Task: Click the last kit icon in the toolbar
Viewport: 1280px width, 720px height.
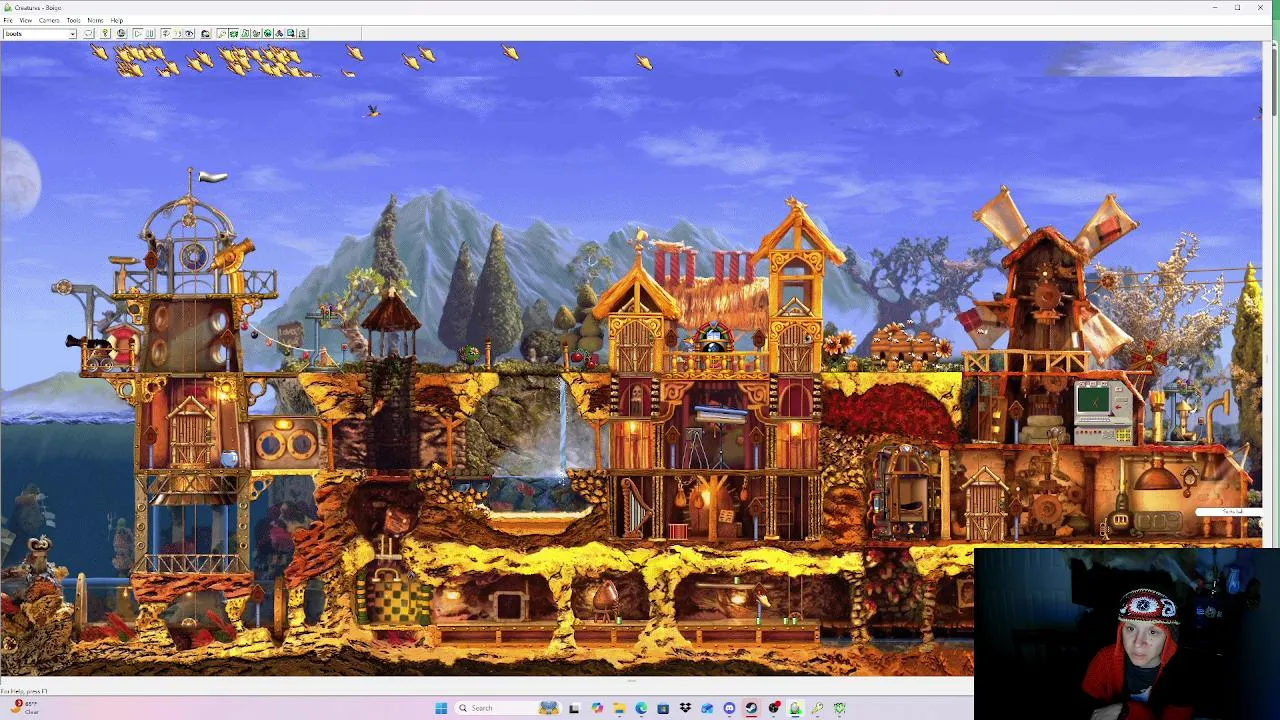Action: (x=302, y=34)
